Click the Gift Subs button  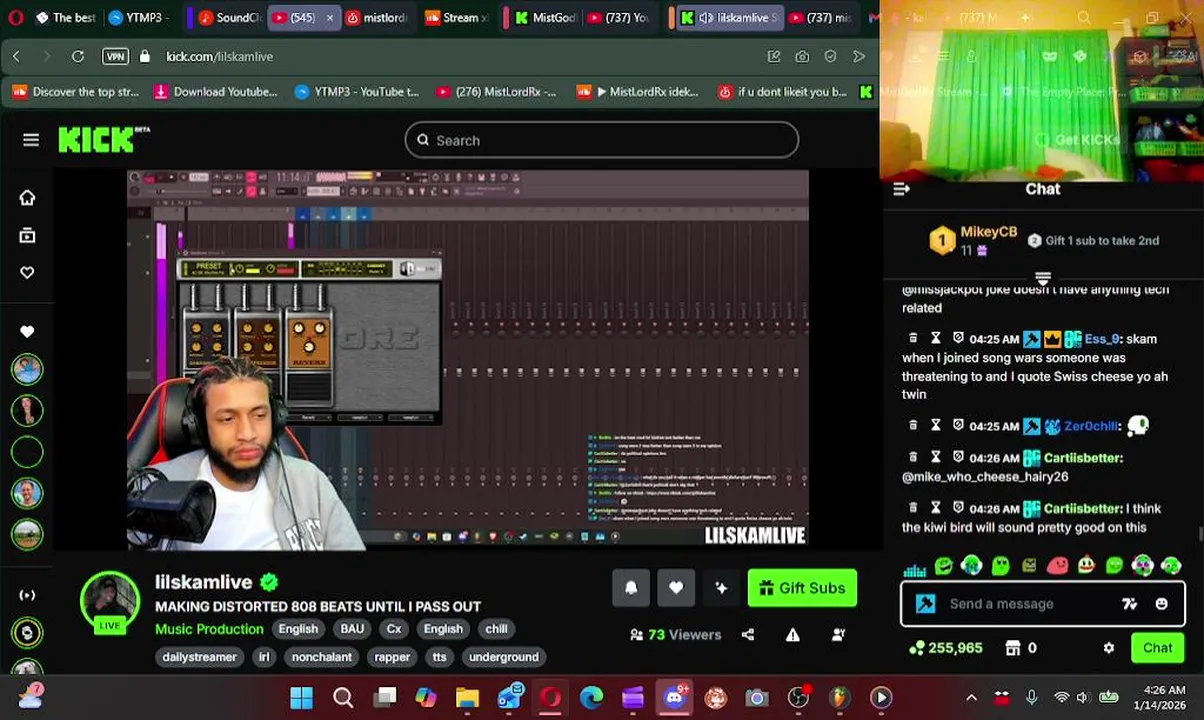pos(802,588)
